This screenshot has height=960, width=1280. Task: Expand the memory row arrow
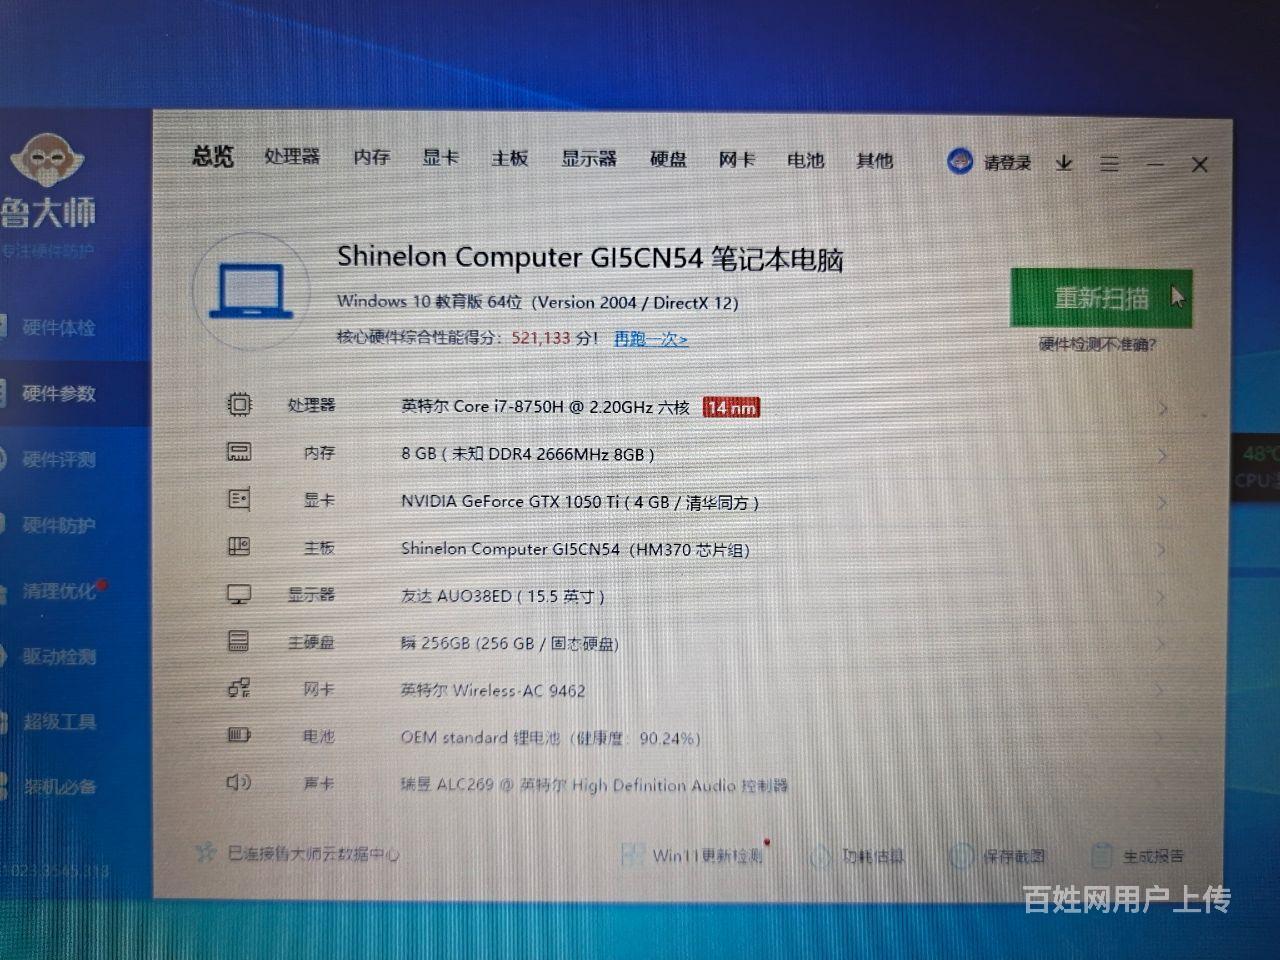pyautogui.click(x=1162, y=456)
